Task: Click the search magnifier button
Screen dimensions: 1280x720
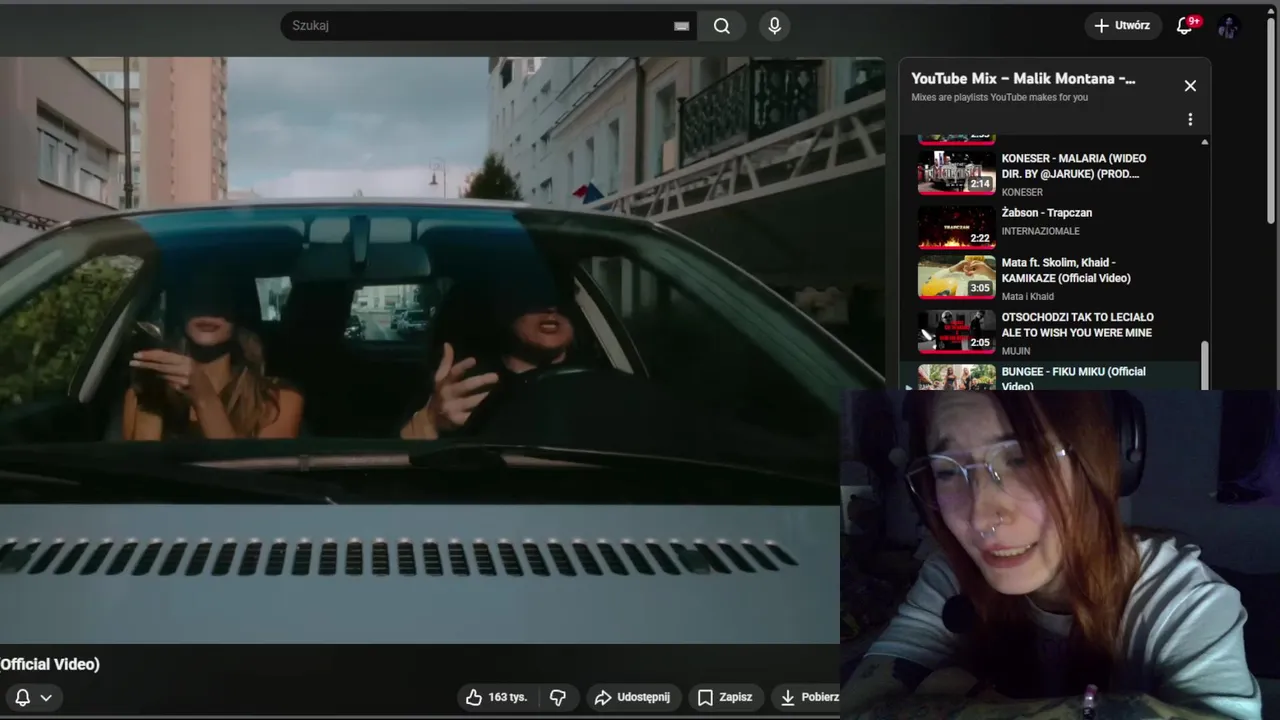Action: coord(722,26)
